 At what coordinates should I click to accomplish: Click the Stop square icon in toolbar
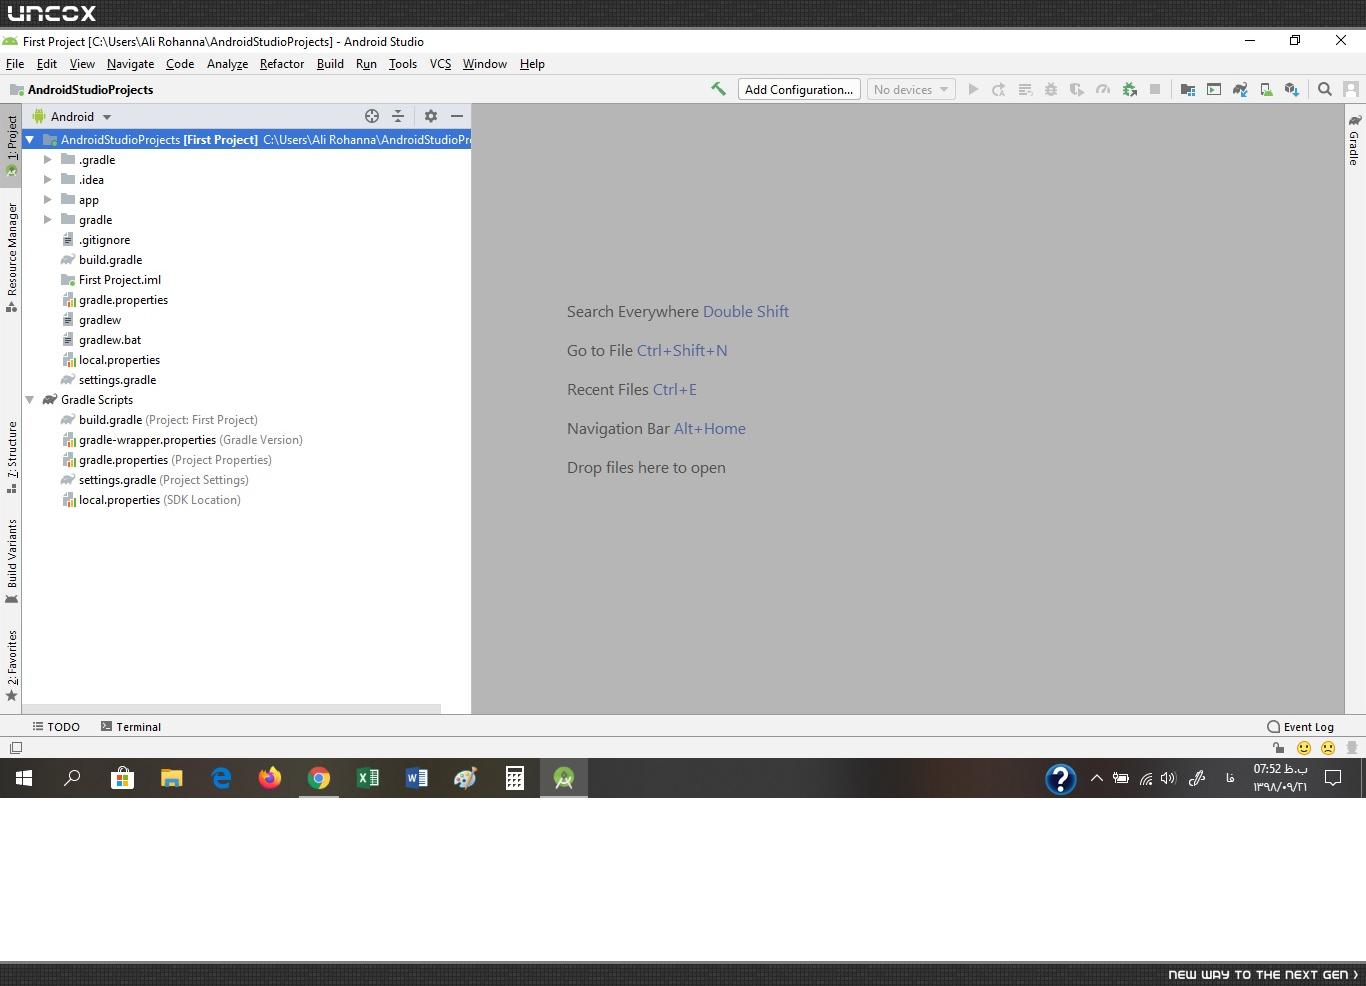tap(1155, 89)
